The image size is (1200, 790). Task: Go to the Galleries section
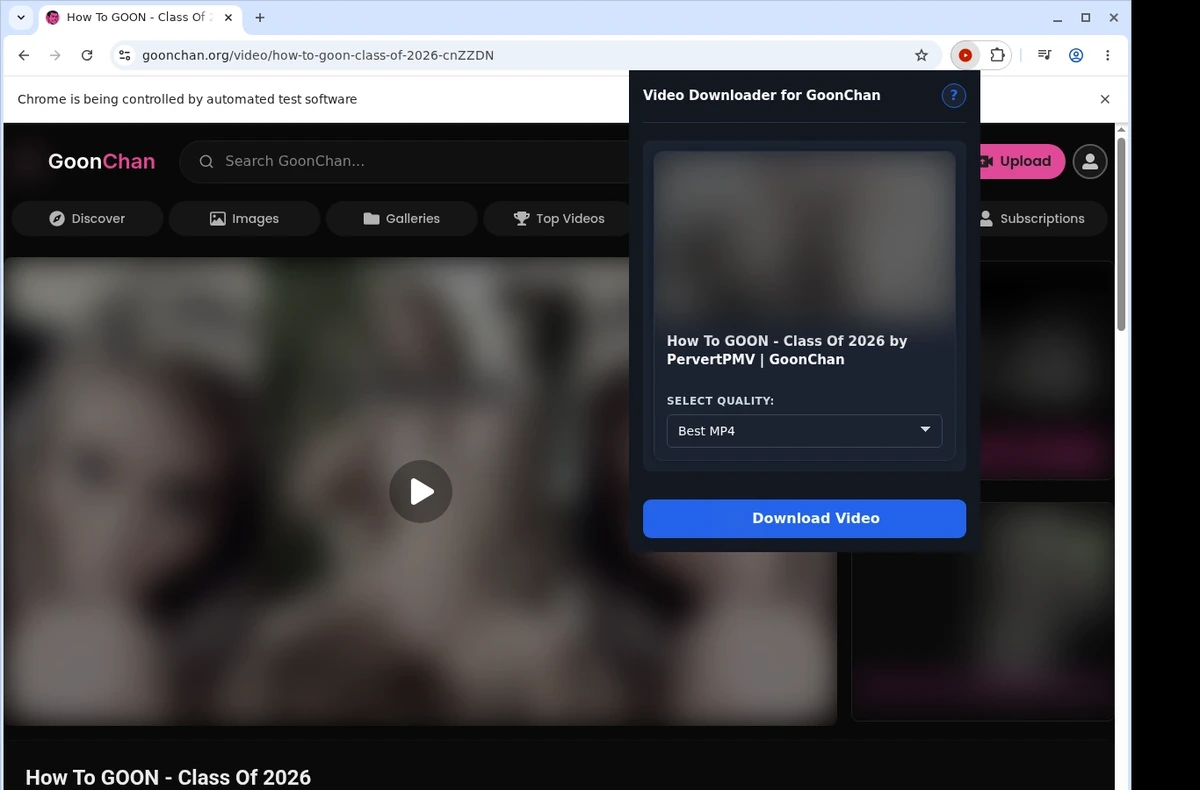(401, 218)
